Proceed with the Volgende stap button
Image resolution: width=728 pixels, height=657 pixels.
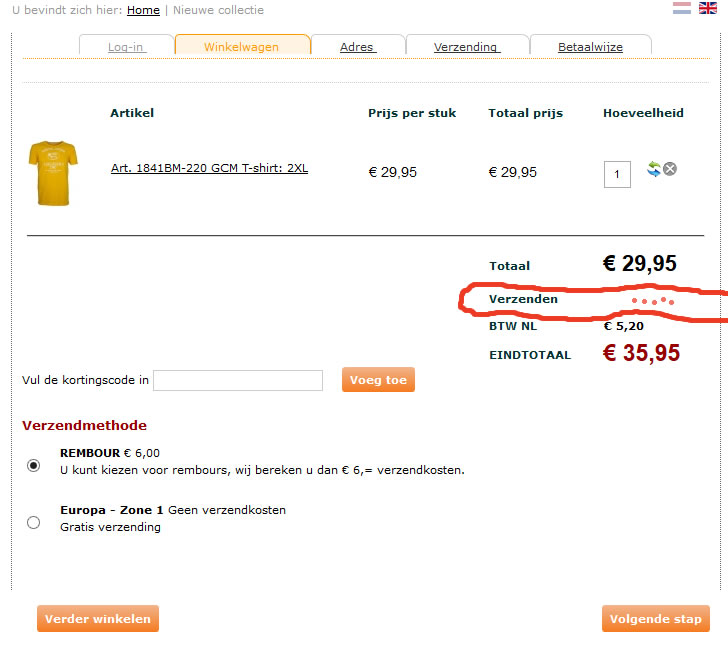click(656, 619)
